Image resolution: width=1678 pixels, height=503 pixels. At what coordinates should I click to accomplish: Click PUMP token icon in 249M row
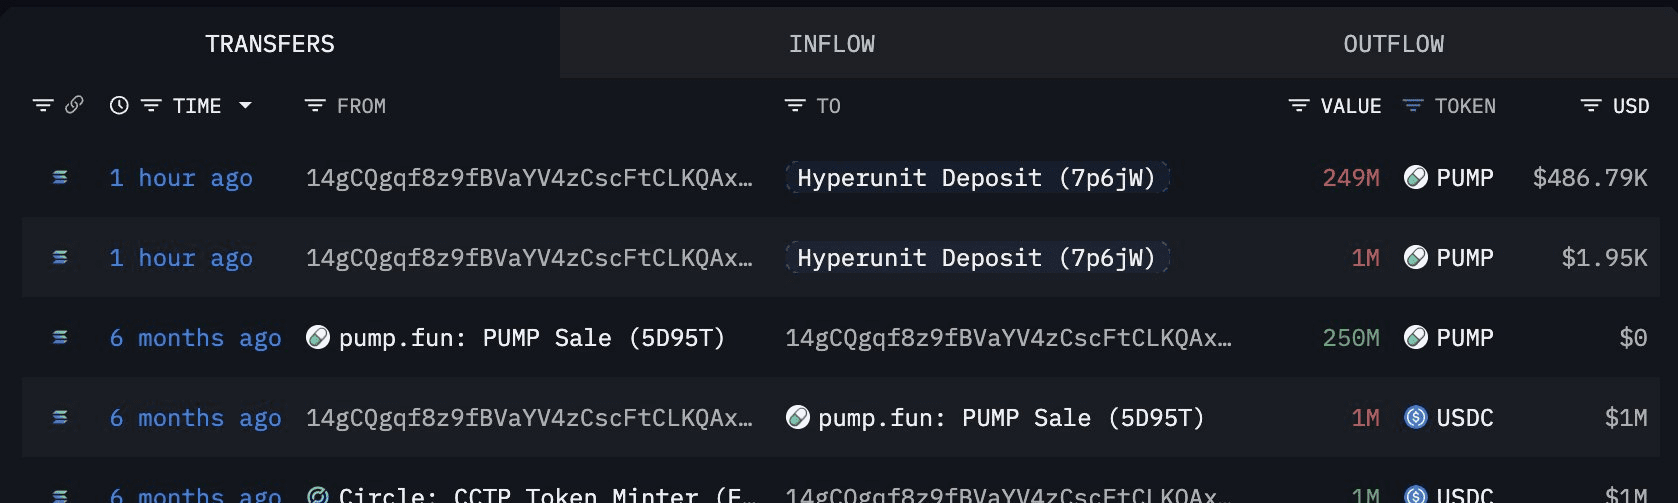1415,177
